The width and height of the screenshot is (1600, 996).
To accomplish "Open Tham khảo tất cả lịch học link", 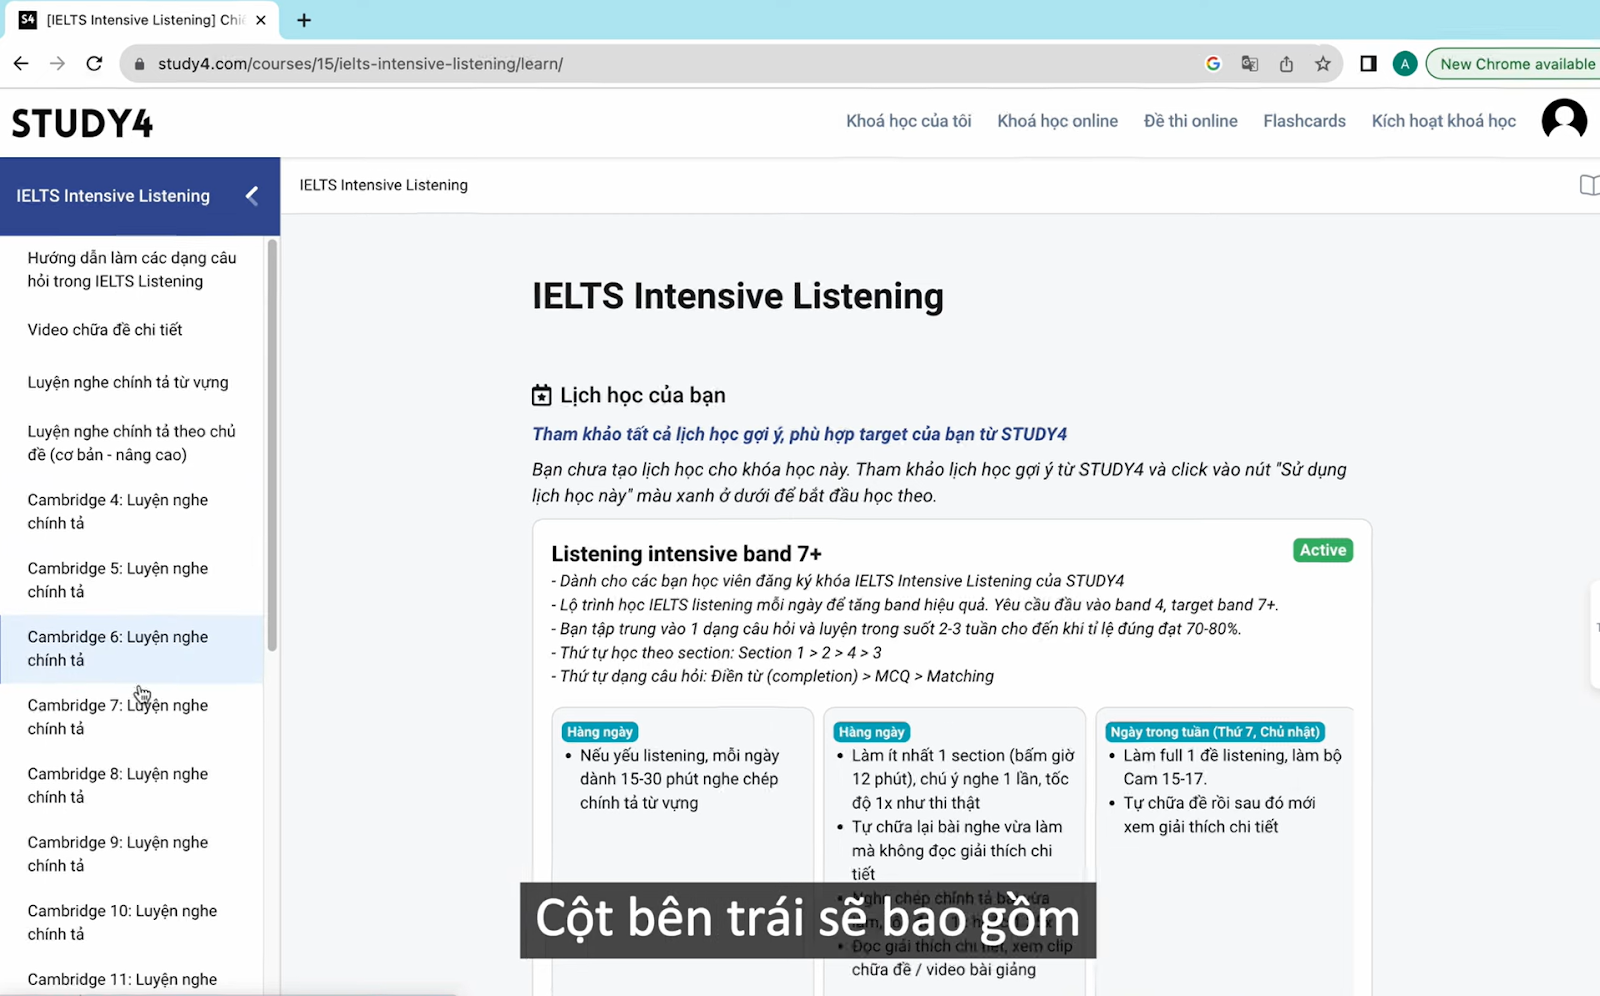I will tap(799, 434).
